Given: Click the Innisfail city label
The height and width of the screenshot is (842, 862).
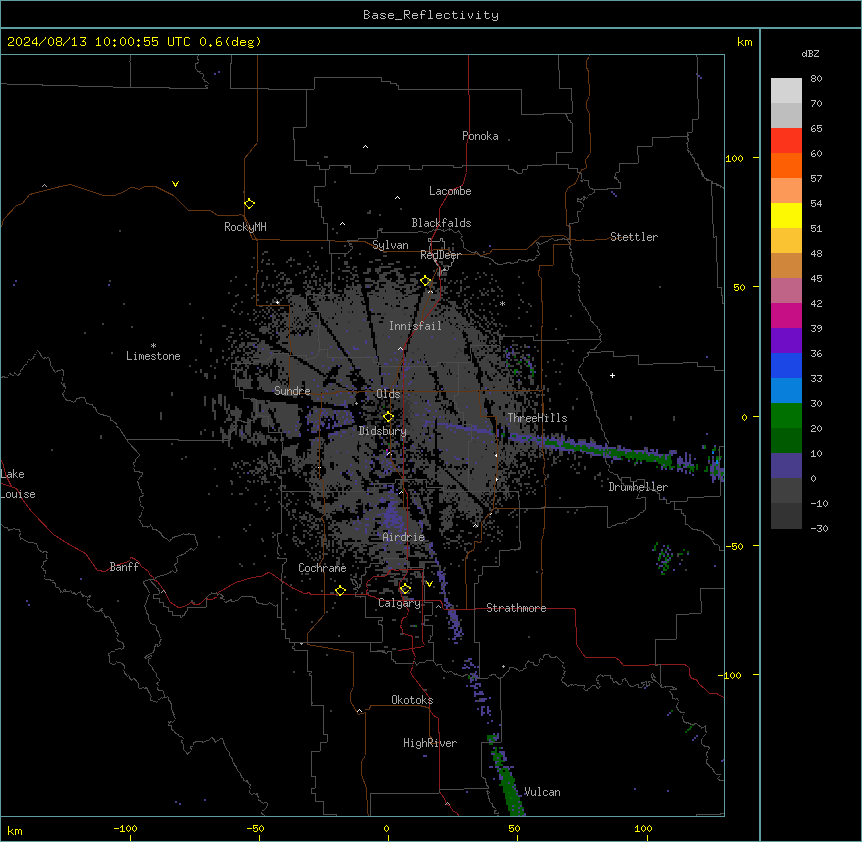Looking at the screenshot, I should click(x=415, y=326).
